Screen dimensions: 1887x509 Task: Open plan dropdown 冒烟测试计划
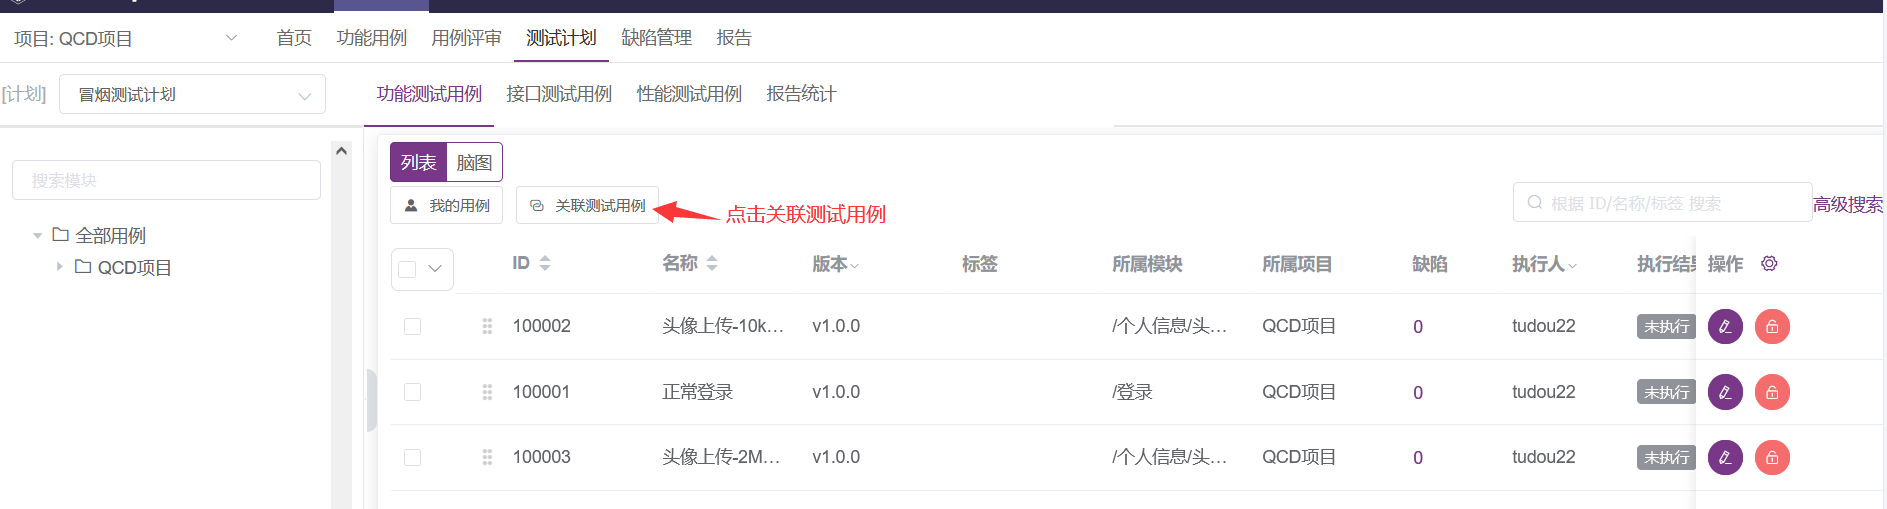[x=192, y=94]
